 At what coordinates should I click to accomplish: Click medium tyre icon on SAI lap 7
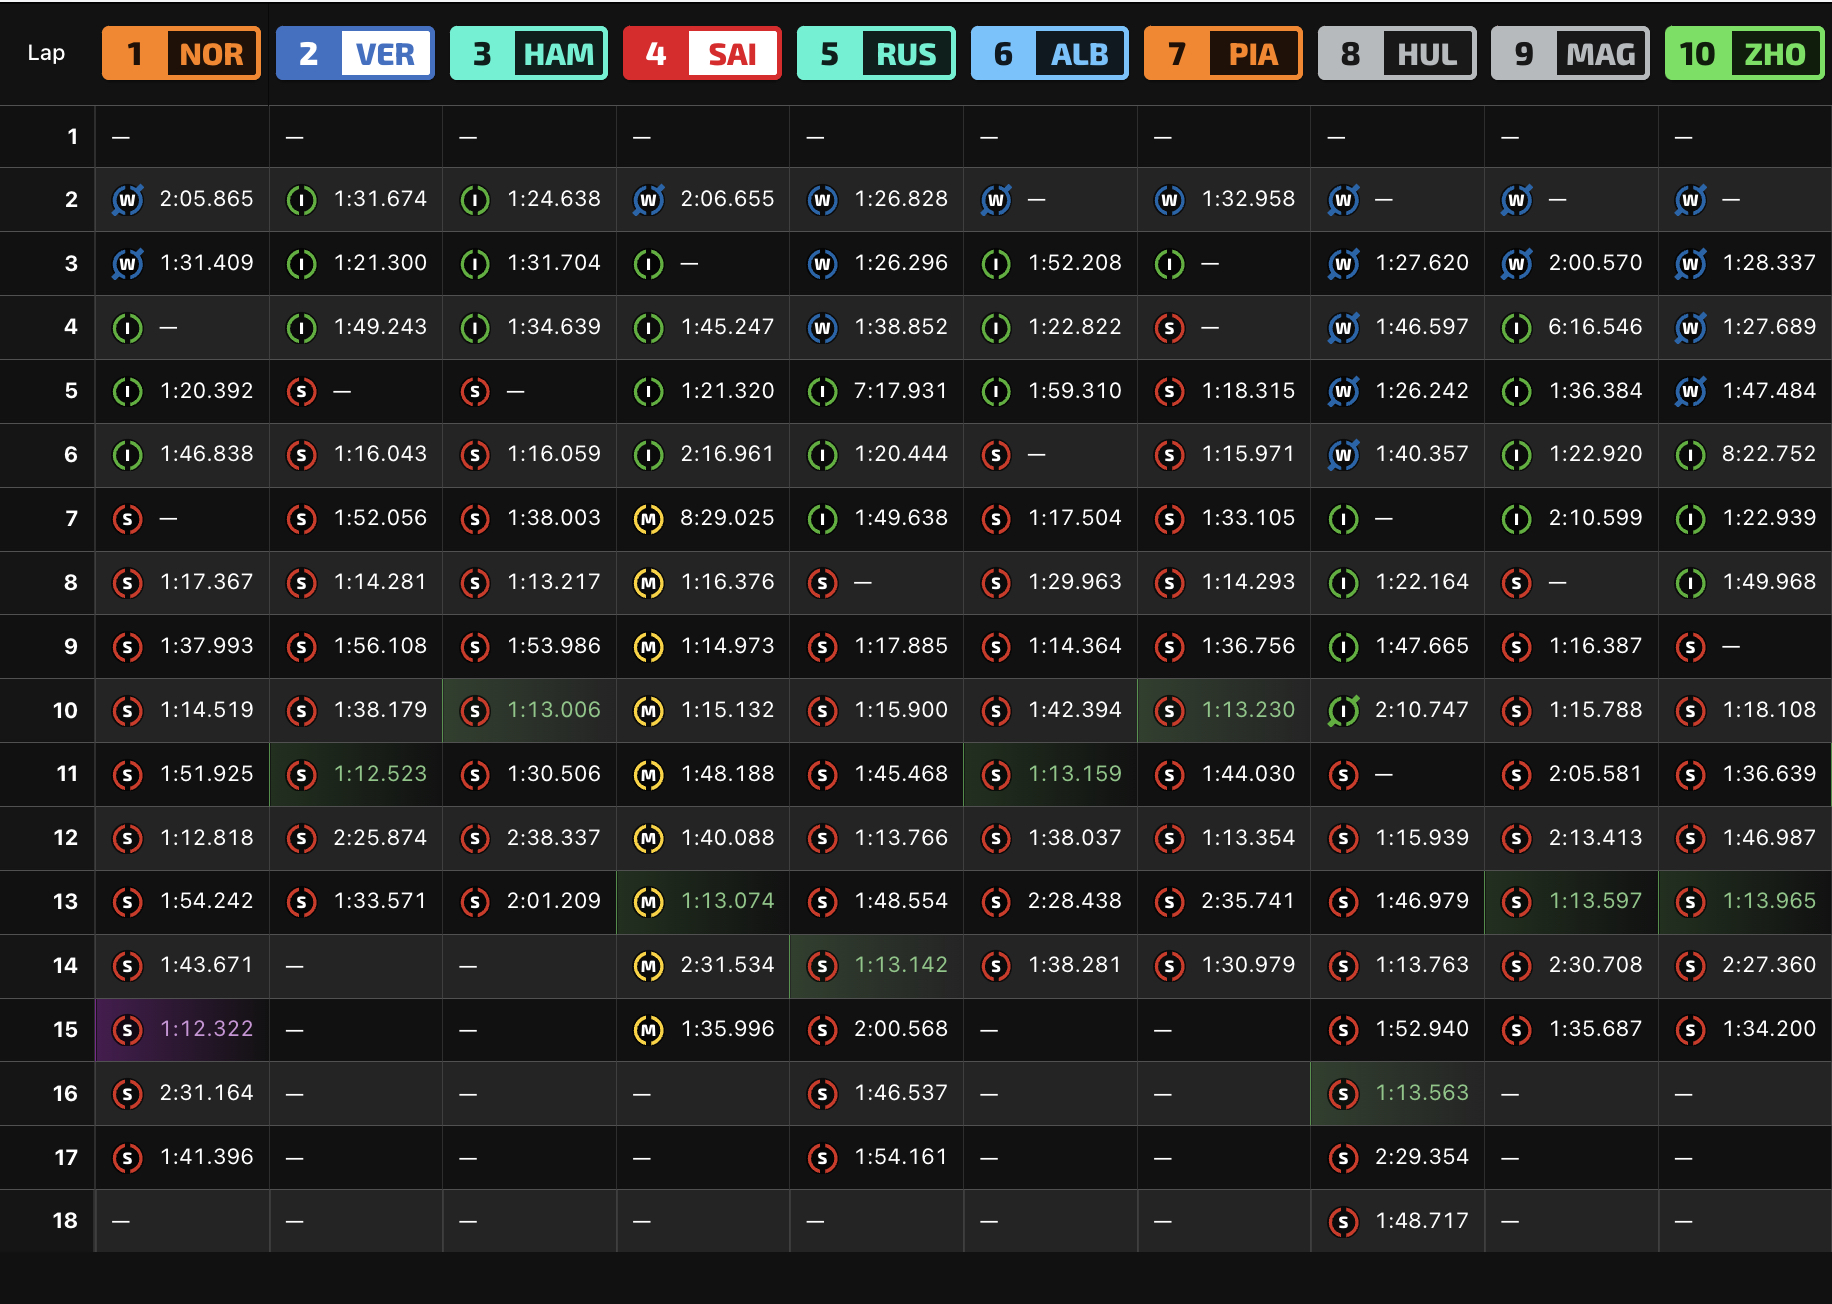[x=649, y=519]
